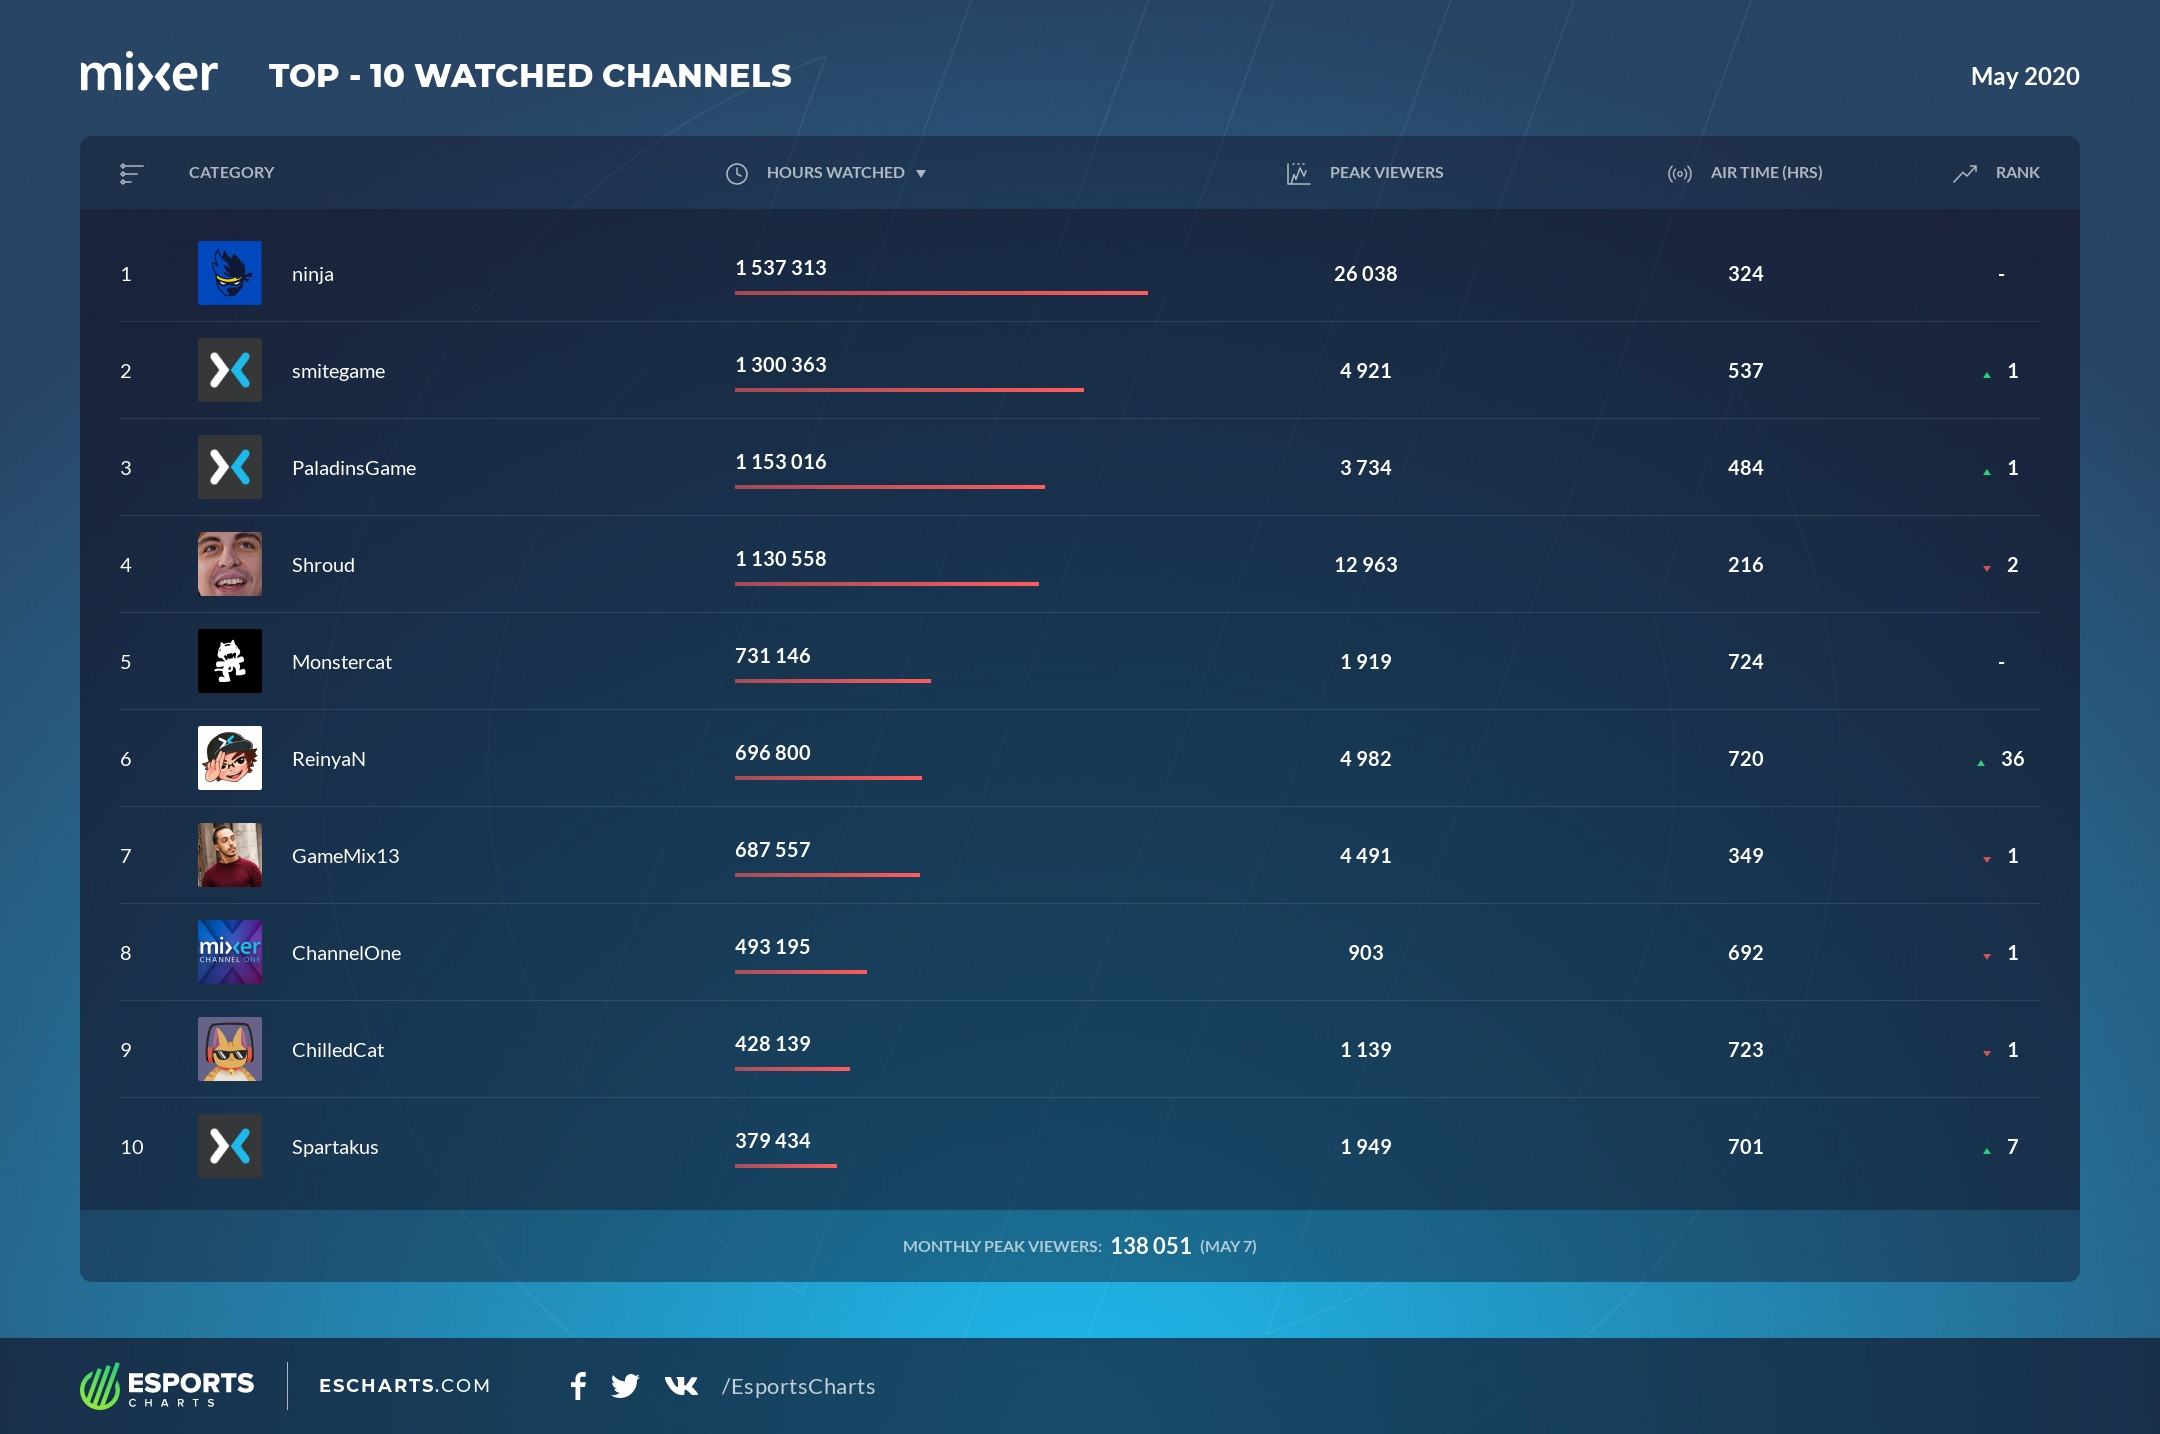The width and height of the screenshot is (2160, 1434).
Task: Click the Spartakus channel name
Action: [x=335, y=1147]
